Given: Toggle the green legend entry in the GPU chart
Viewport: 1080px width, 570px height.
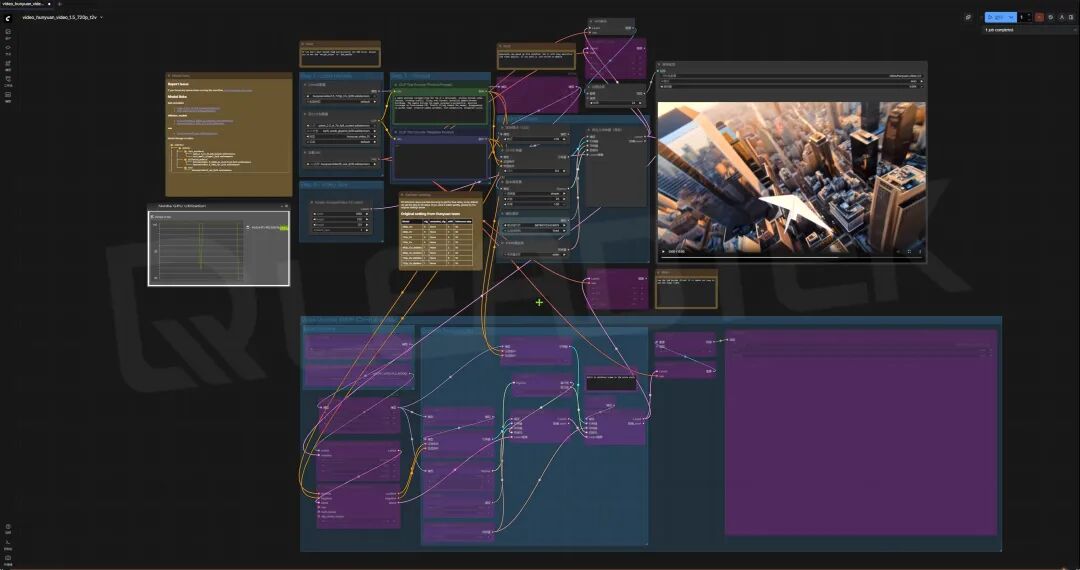Looking at the screenshot, I should point(267,228).
